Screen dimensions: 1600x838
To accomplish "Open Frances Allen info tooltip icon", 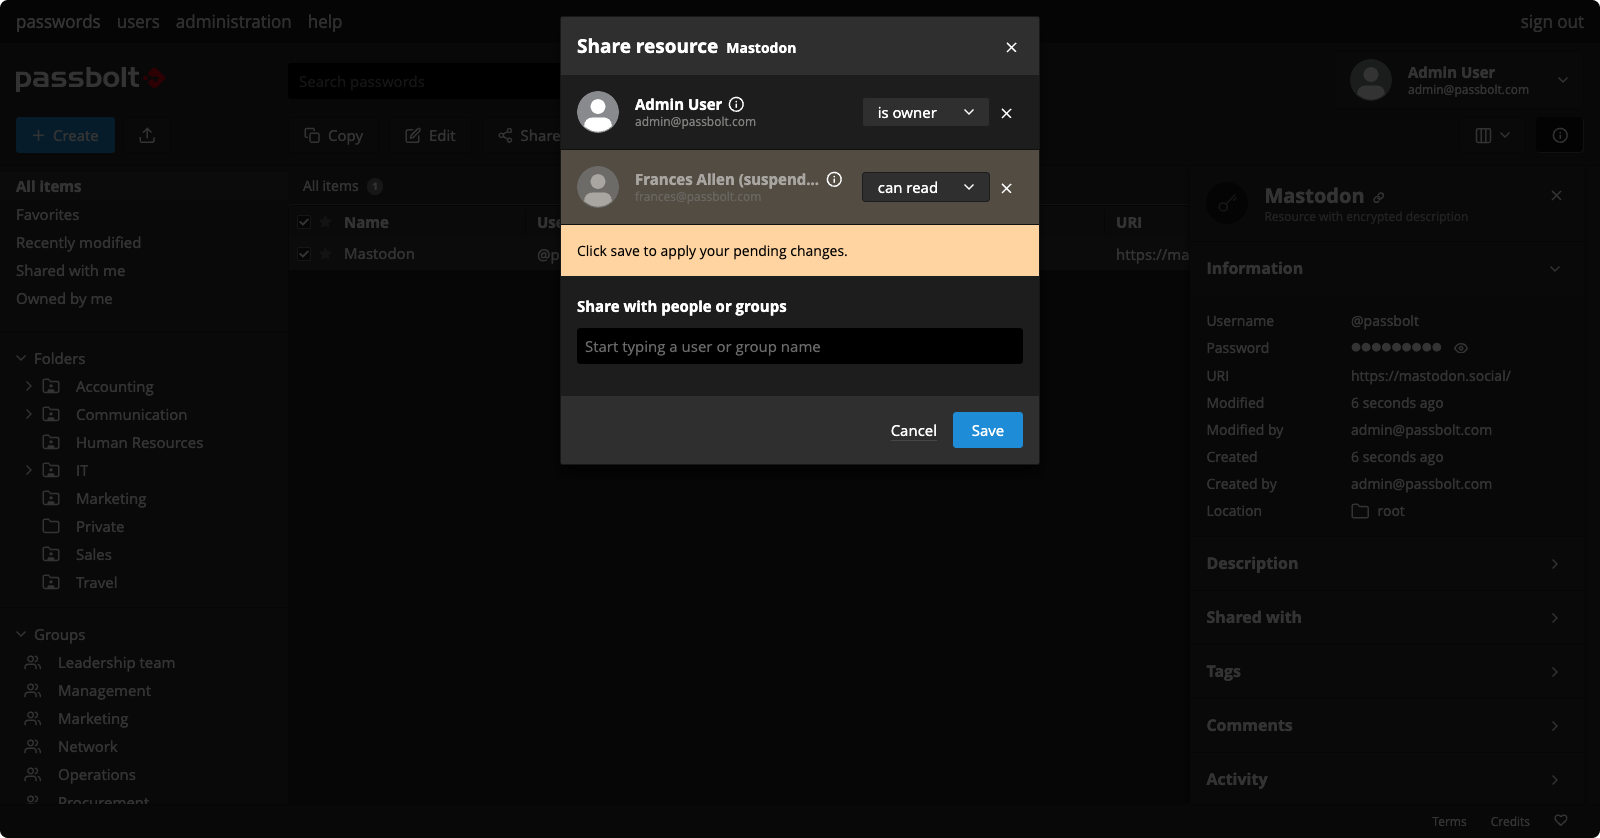I will 834,179.
